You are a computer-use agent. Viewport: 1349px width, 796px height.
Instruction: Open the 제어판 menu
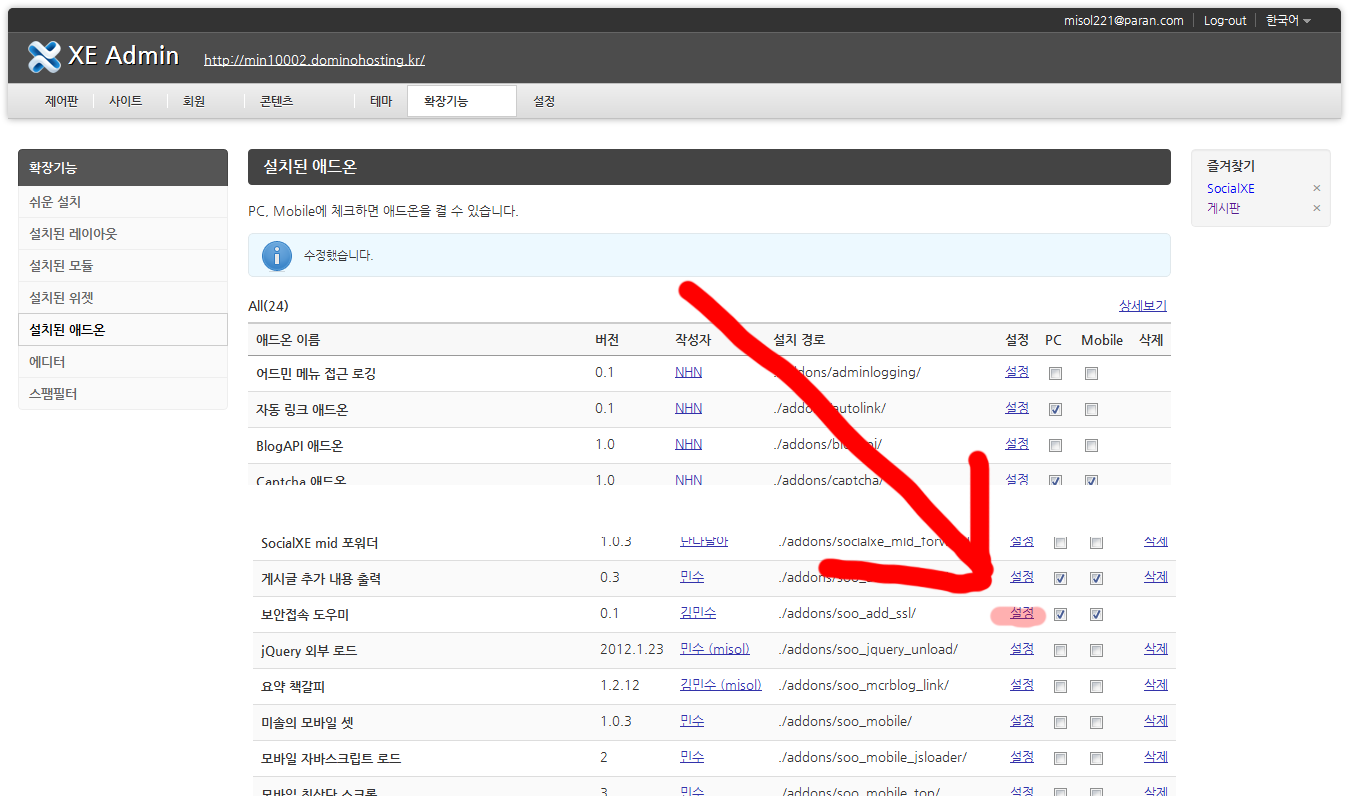pos(61,101)
